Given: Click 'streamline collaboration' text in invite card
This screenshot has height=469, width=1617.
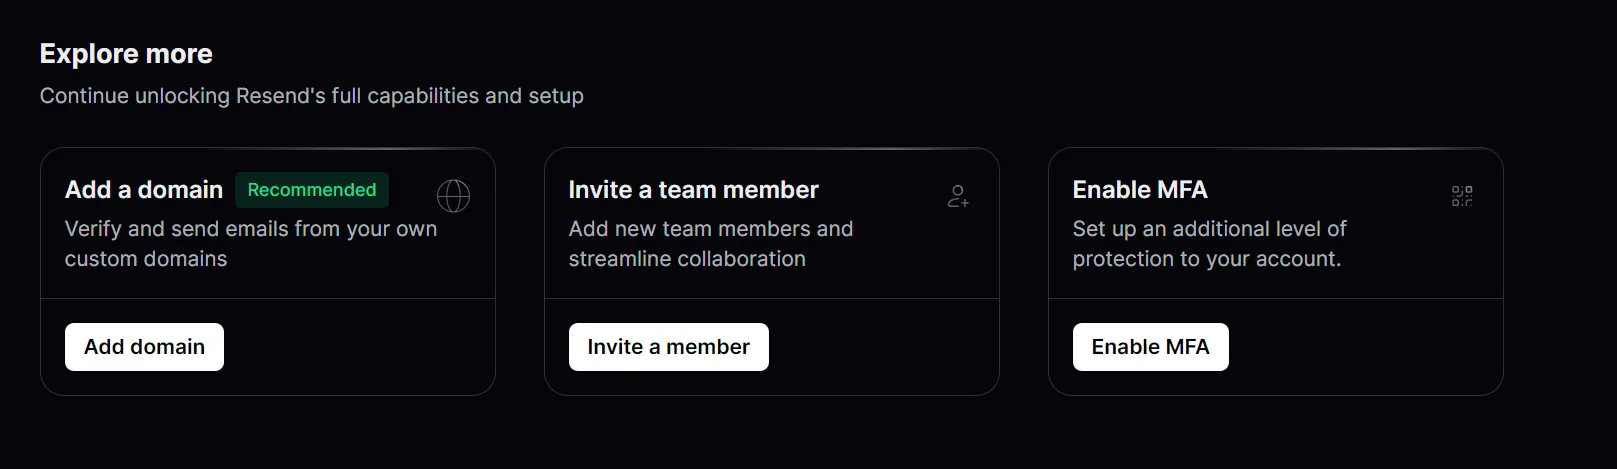Looking at the screenshot, I should point(687,259).
